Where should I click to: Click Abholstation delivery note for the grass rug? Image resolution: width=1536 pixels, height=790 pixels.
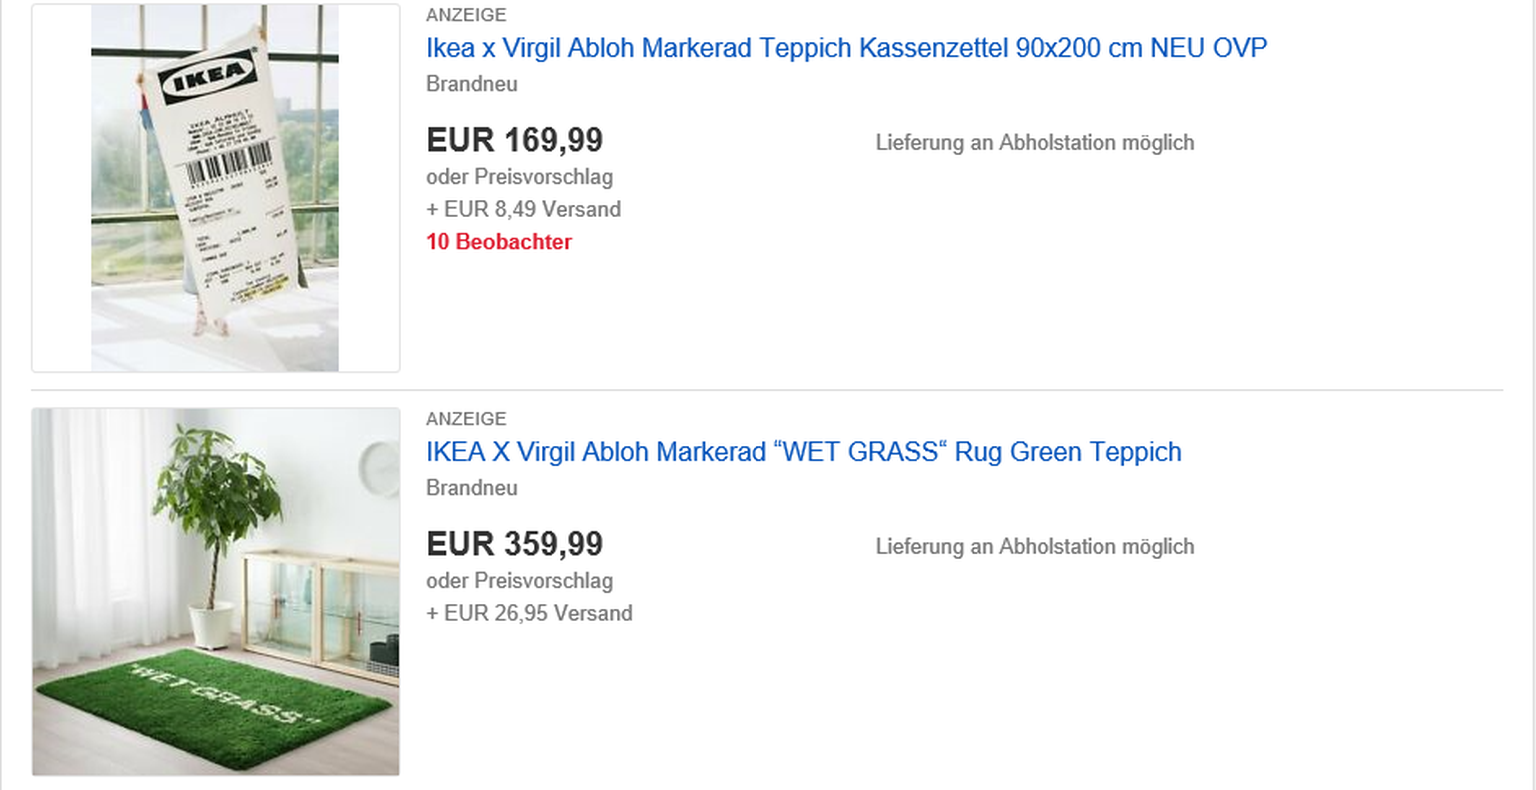1034,547
